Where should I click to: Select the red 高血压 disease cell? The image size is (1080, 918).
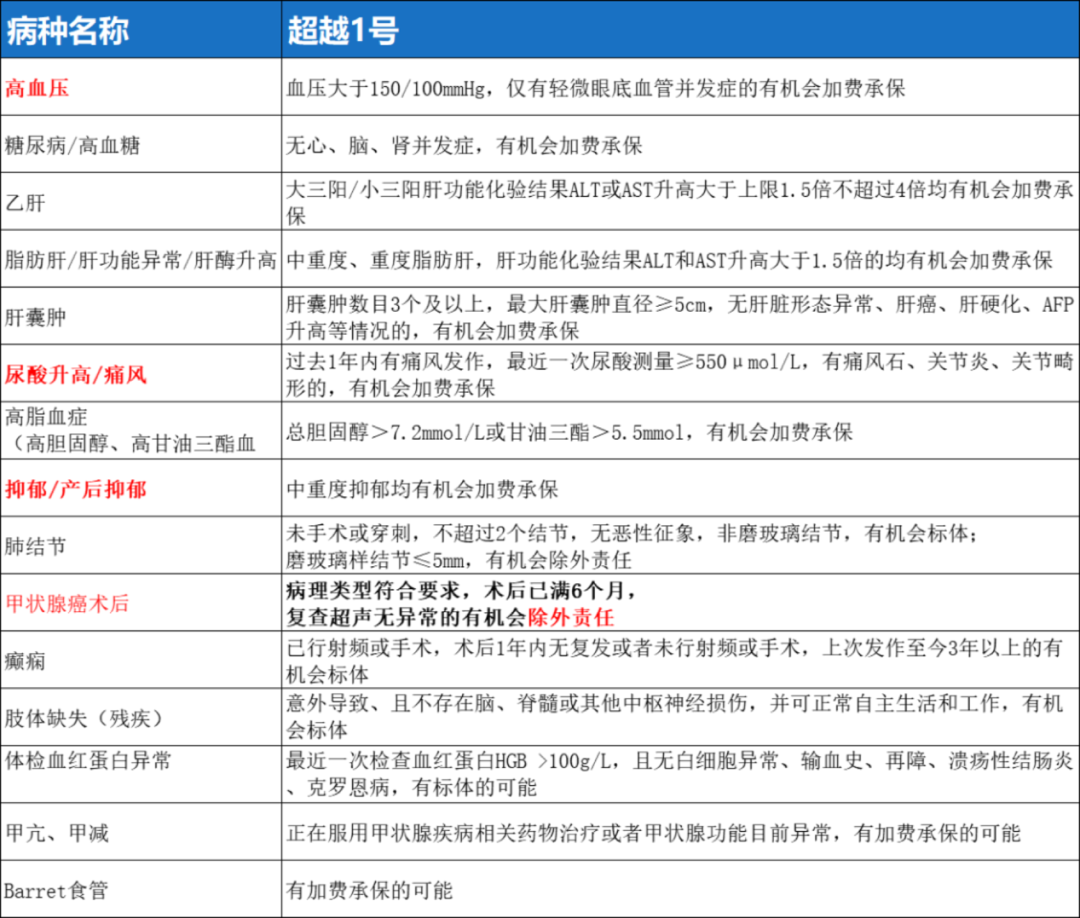(x=141, y=87)
